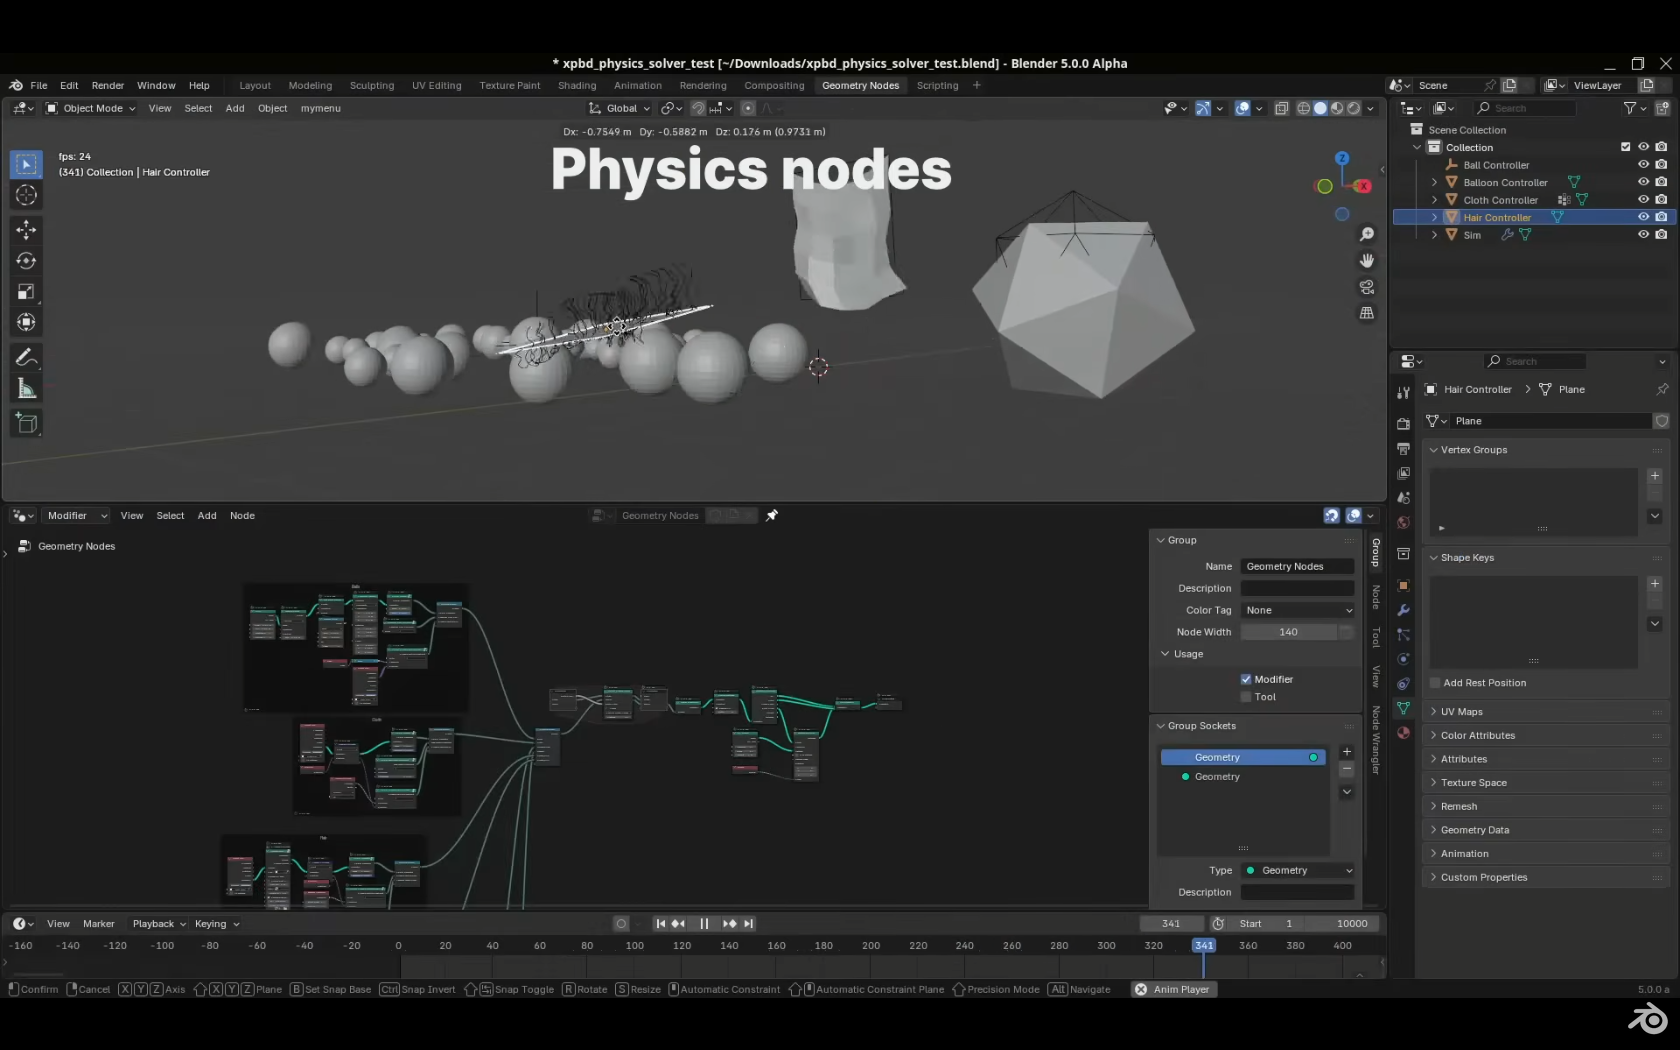
Task: Jump to the timeline's last frame
Action: click(x=748, y=923)
